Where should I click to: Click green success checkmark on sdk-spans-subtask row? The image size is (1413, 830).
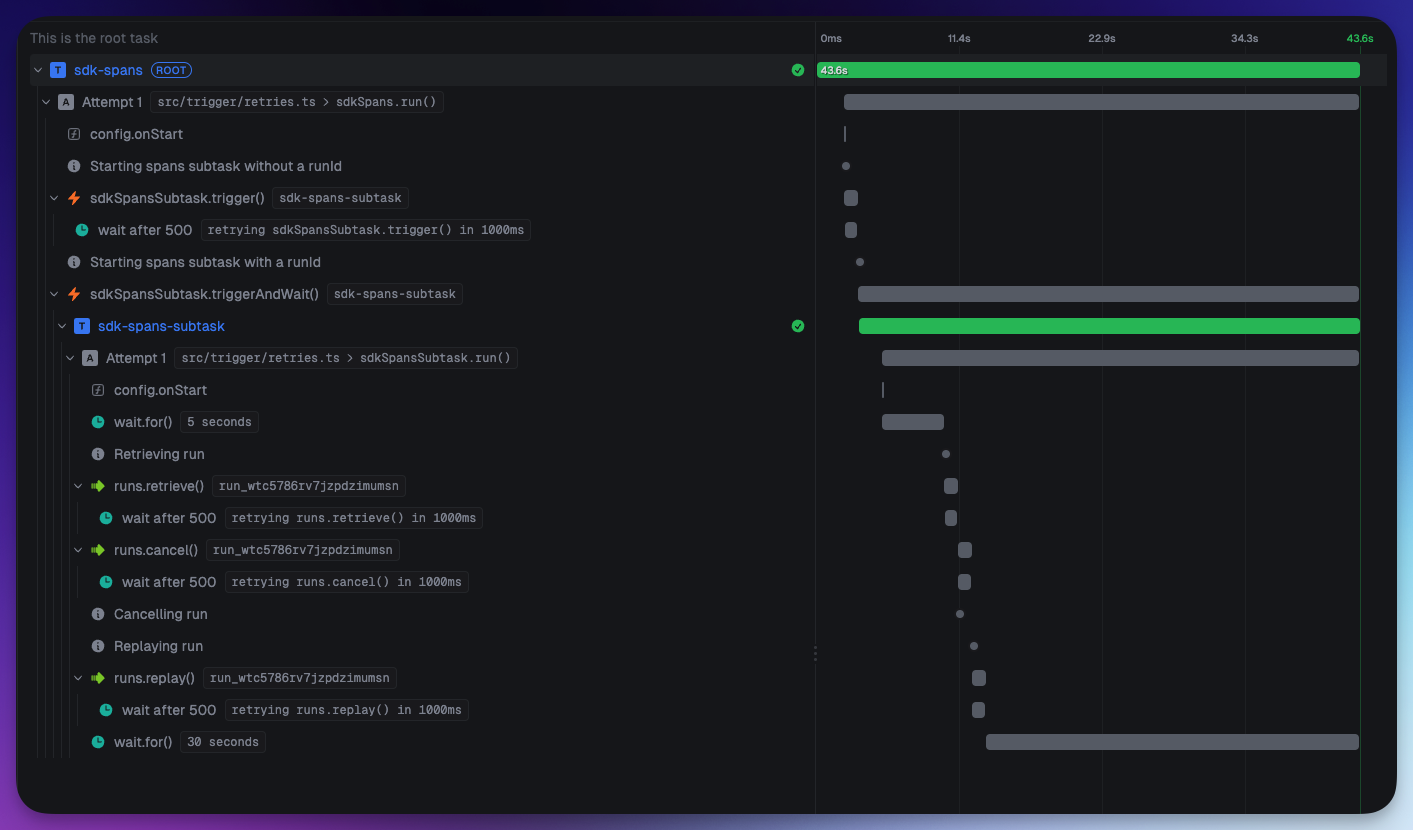point(798,326)
